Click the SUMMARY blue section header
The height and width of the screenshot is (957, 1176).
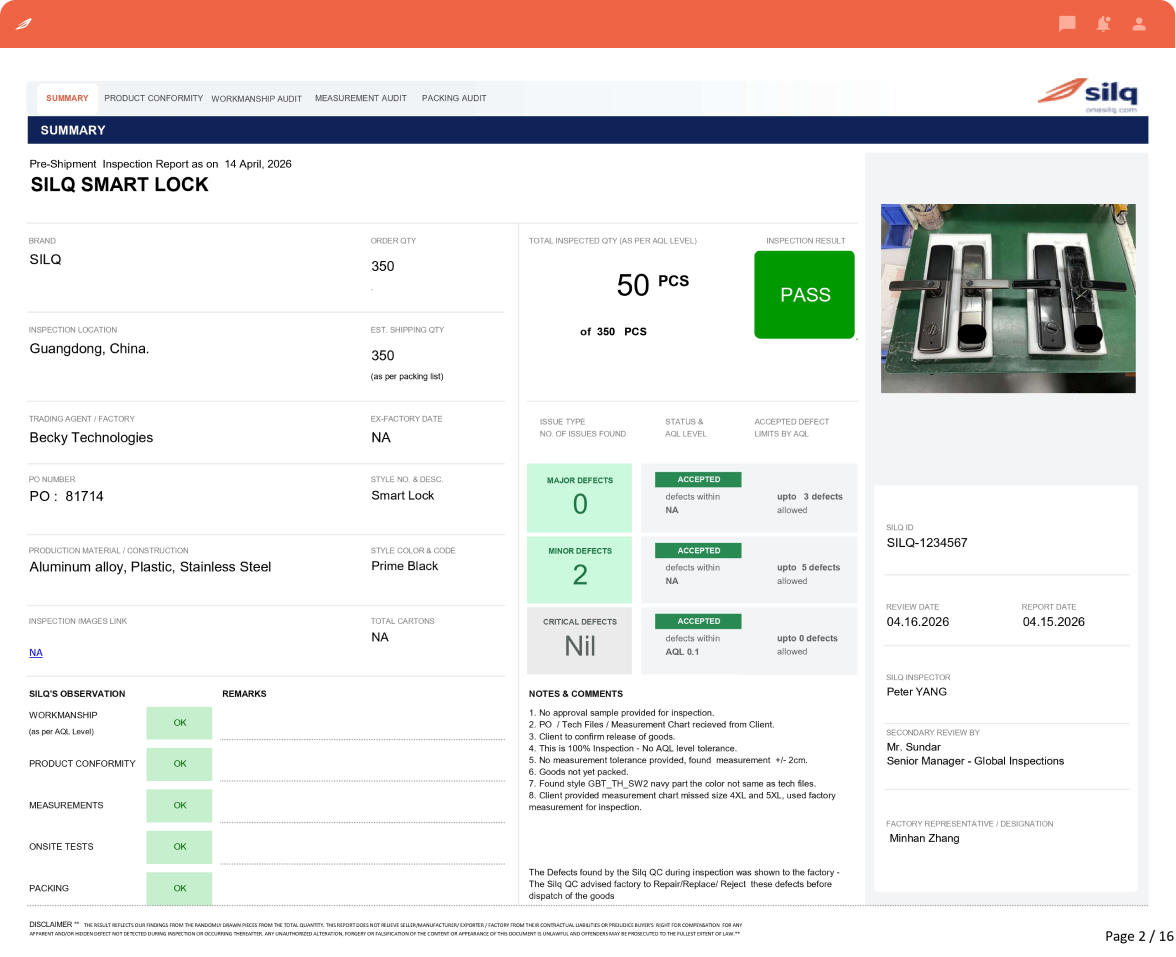[588, 130]
